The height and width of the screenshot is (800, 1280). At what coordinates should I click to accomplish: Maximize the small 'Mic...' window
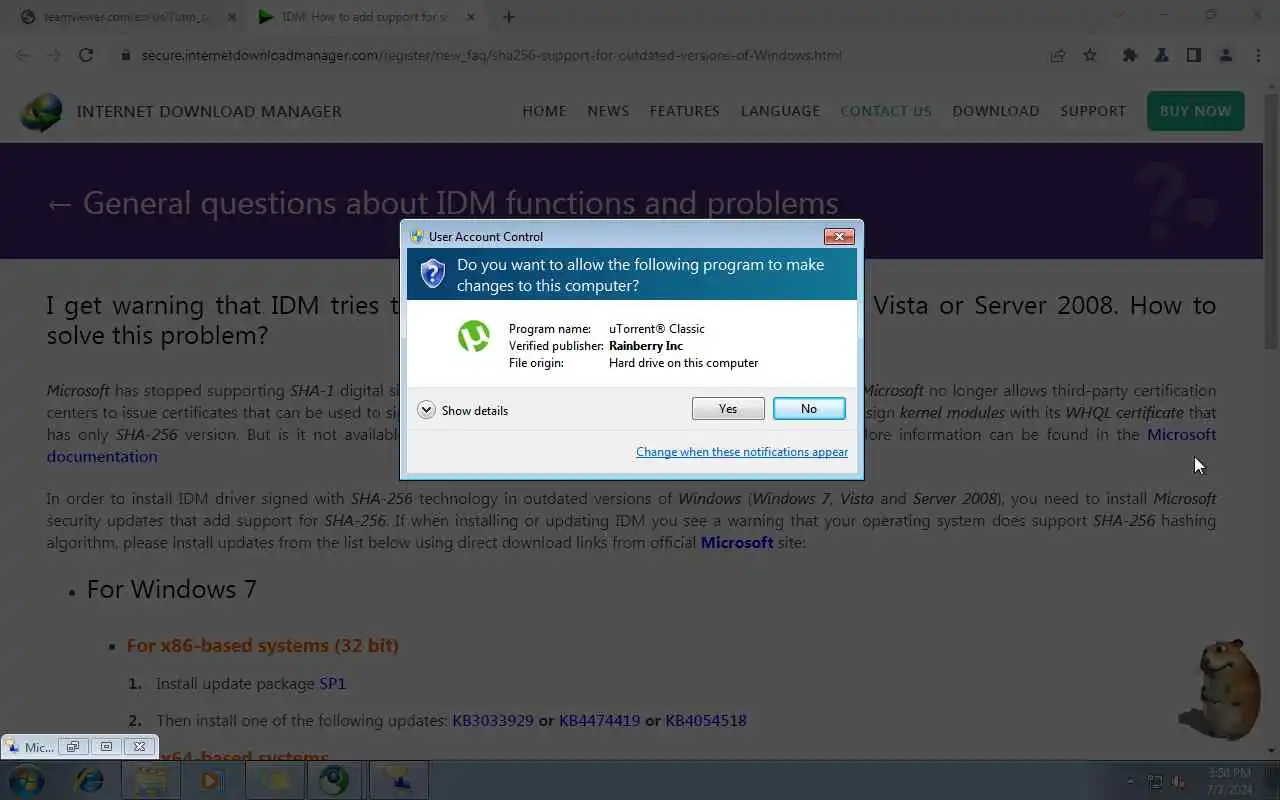tap(106, 746)
